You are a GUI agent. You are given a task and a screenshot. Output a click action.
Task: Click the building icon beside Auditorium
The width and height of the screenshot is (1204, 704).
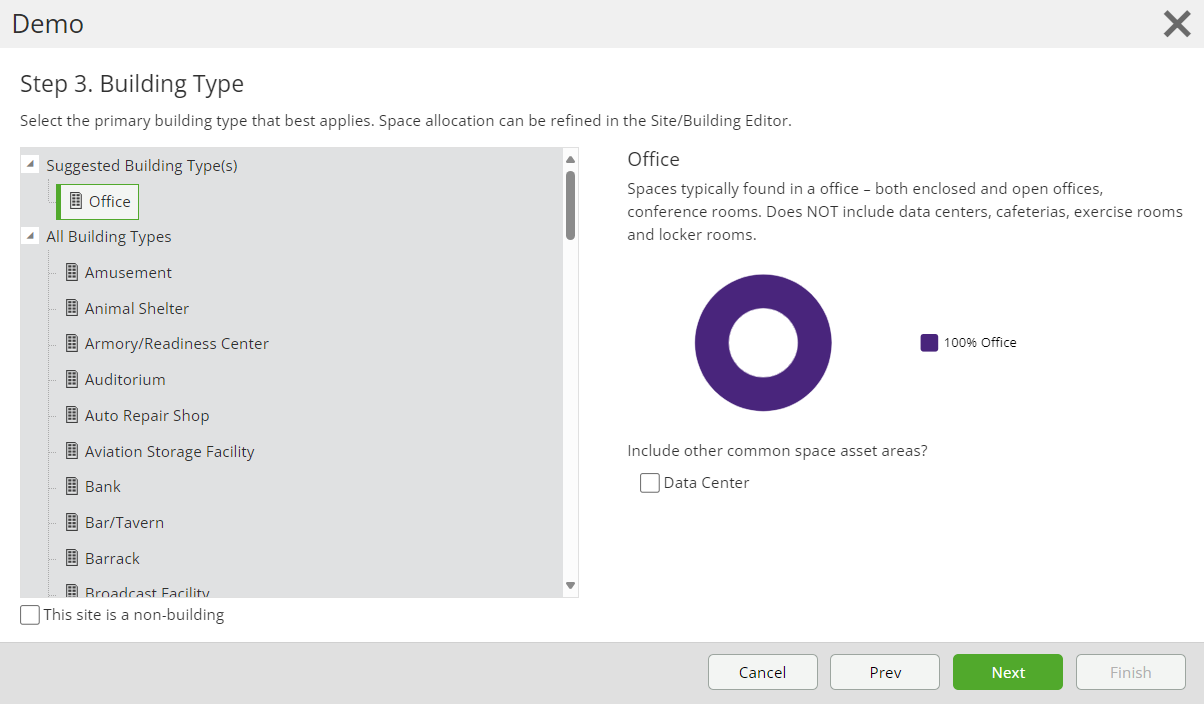click(72, 379)
